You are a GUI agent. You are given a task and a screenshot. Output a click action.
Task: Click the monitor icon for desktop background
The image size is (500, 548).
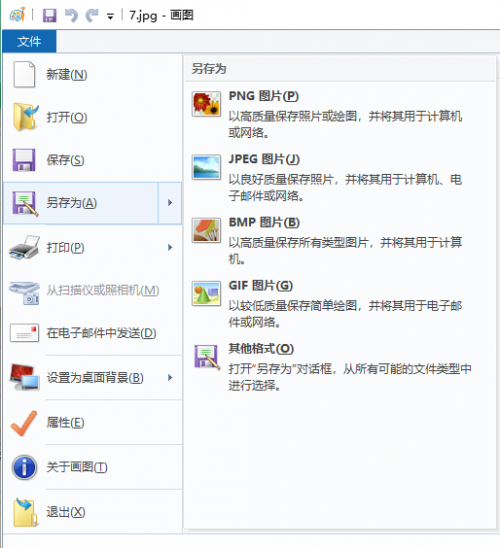[24, 377]
